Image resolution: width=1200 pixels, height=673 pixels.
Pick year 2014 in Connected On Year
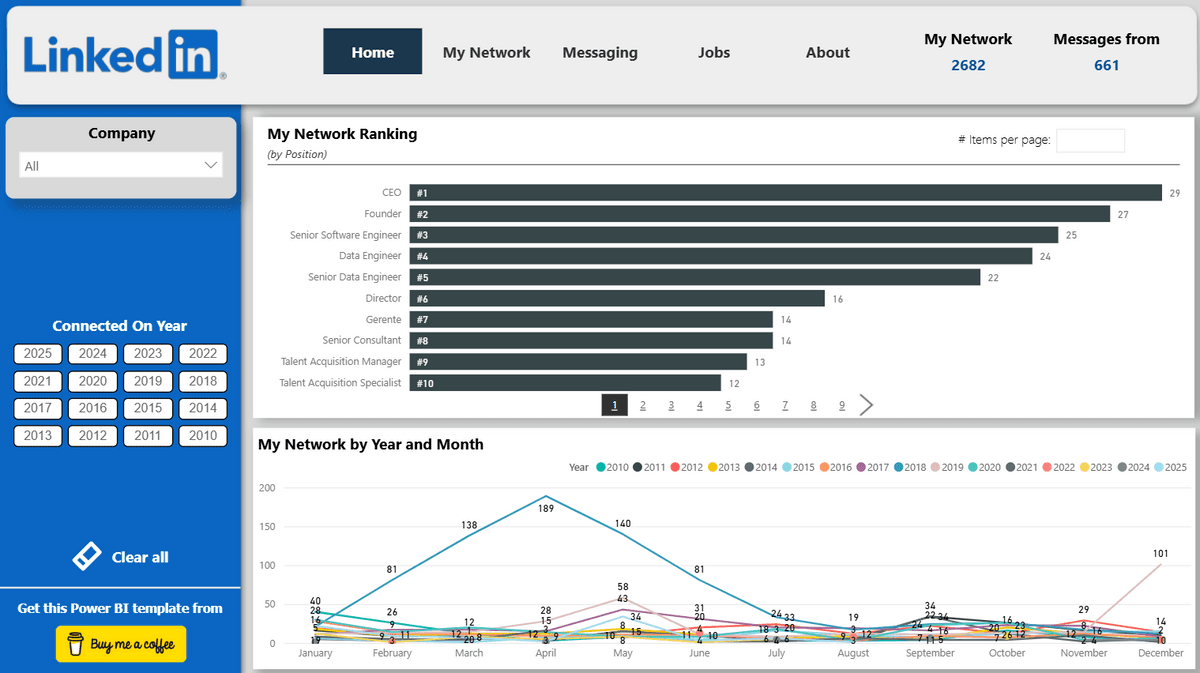(x=203, y=408)
